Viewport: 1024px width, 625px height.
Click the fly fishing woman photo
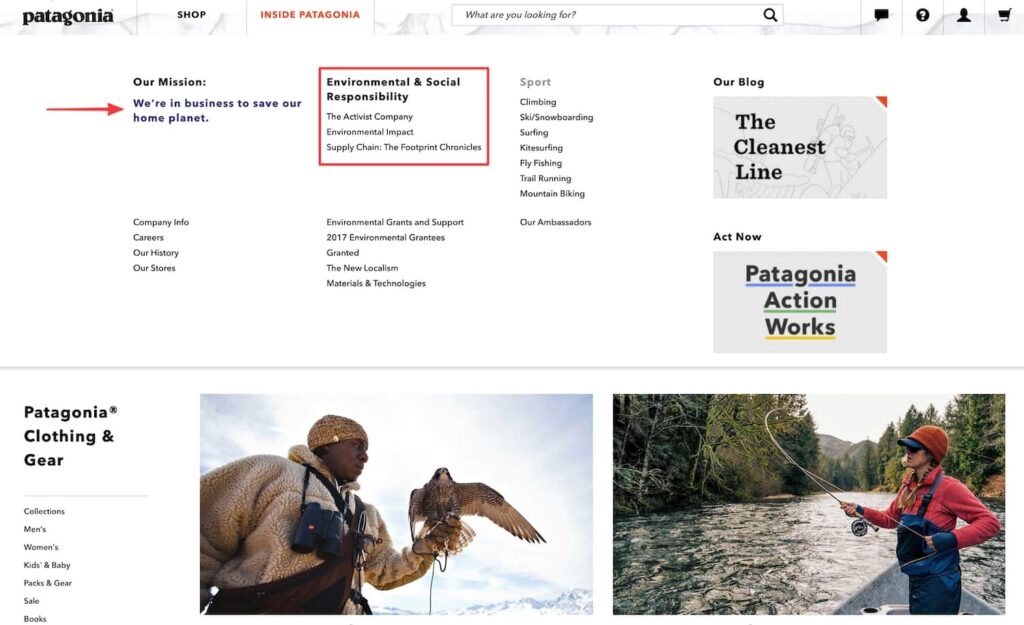click(808, 504)
